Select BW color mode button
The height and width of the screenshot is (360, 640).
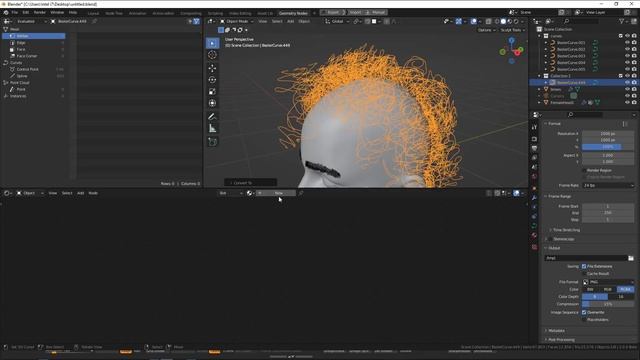pyautogui.click(x=590, y=289)
